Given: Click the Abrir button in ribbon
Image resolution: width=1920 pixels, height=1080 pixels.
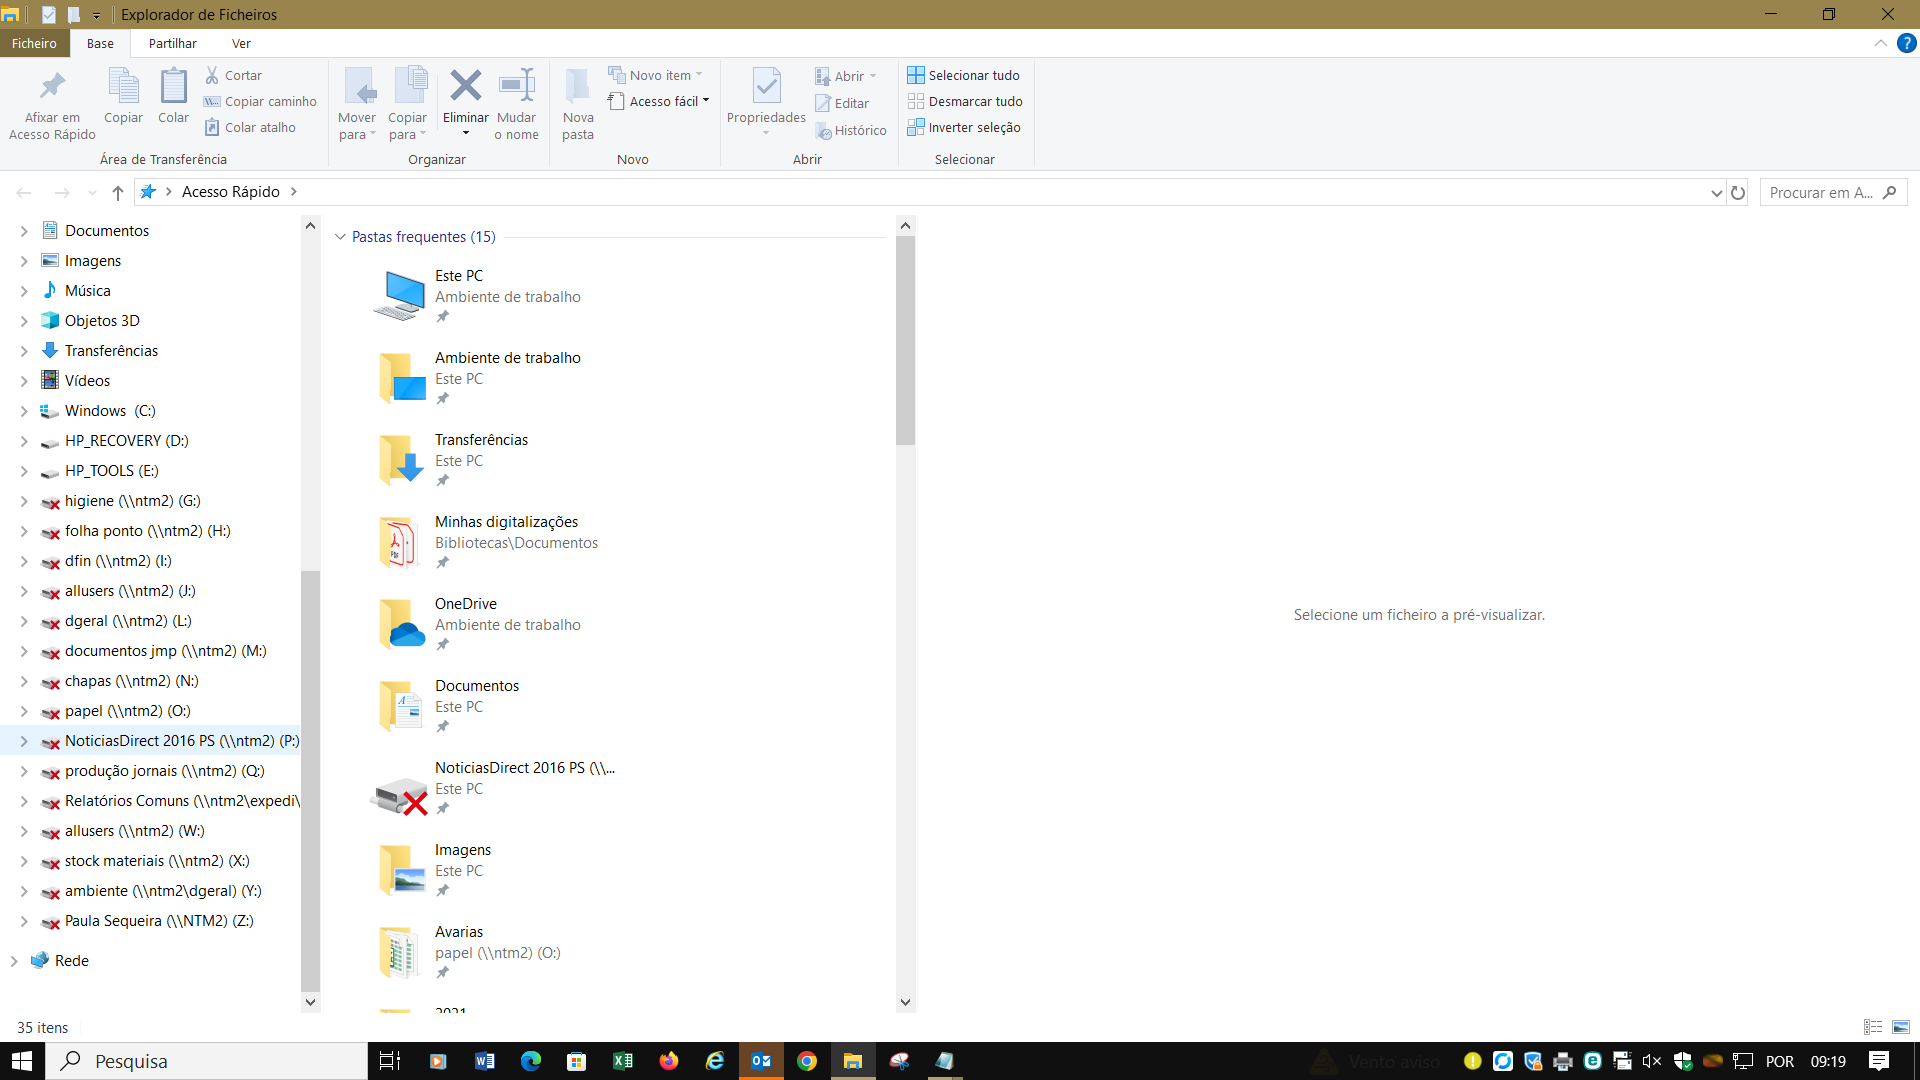Looking at the screenshot, I should [x=845, y=76].
